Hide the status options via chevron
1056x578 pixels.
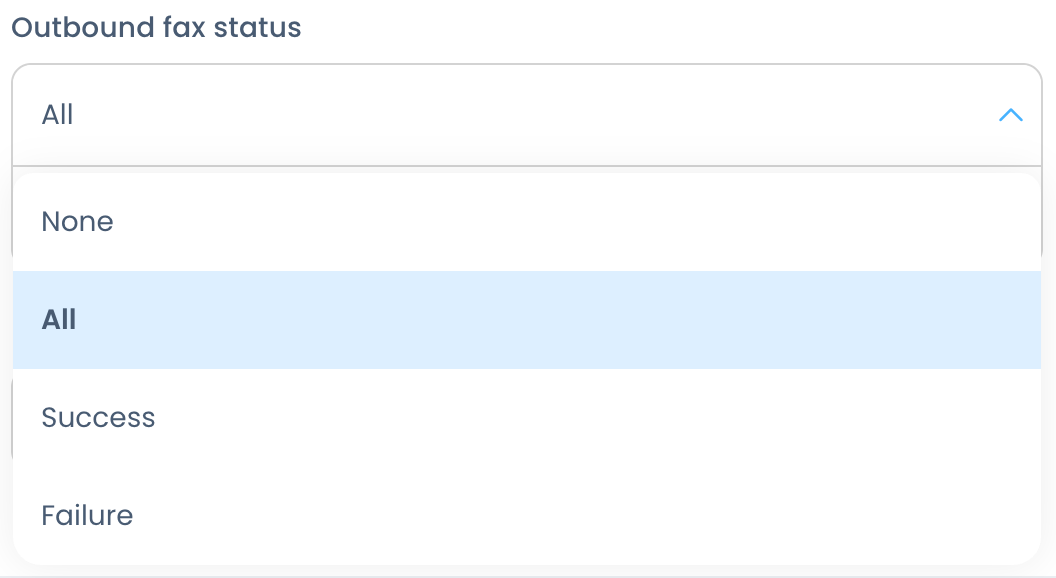coord(1010,116)
